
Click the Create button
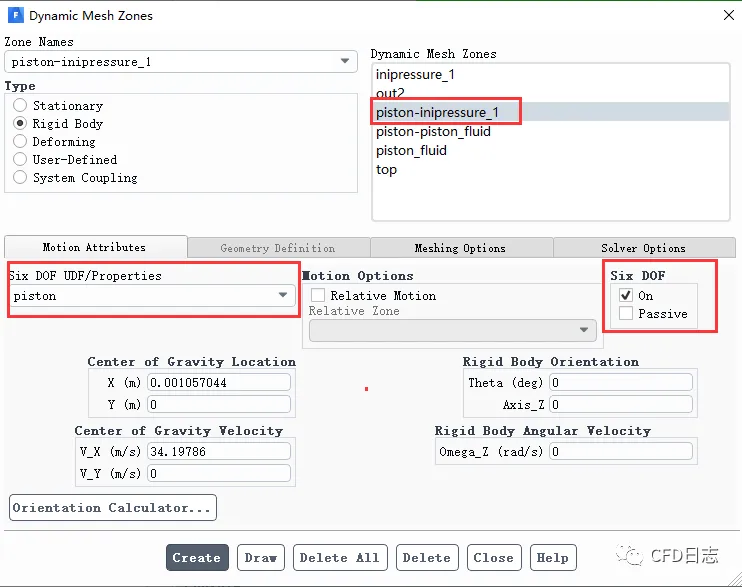coord(197,557)
